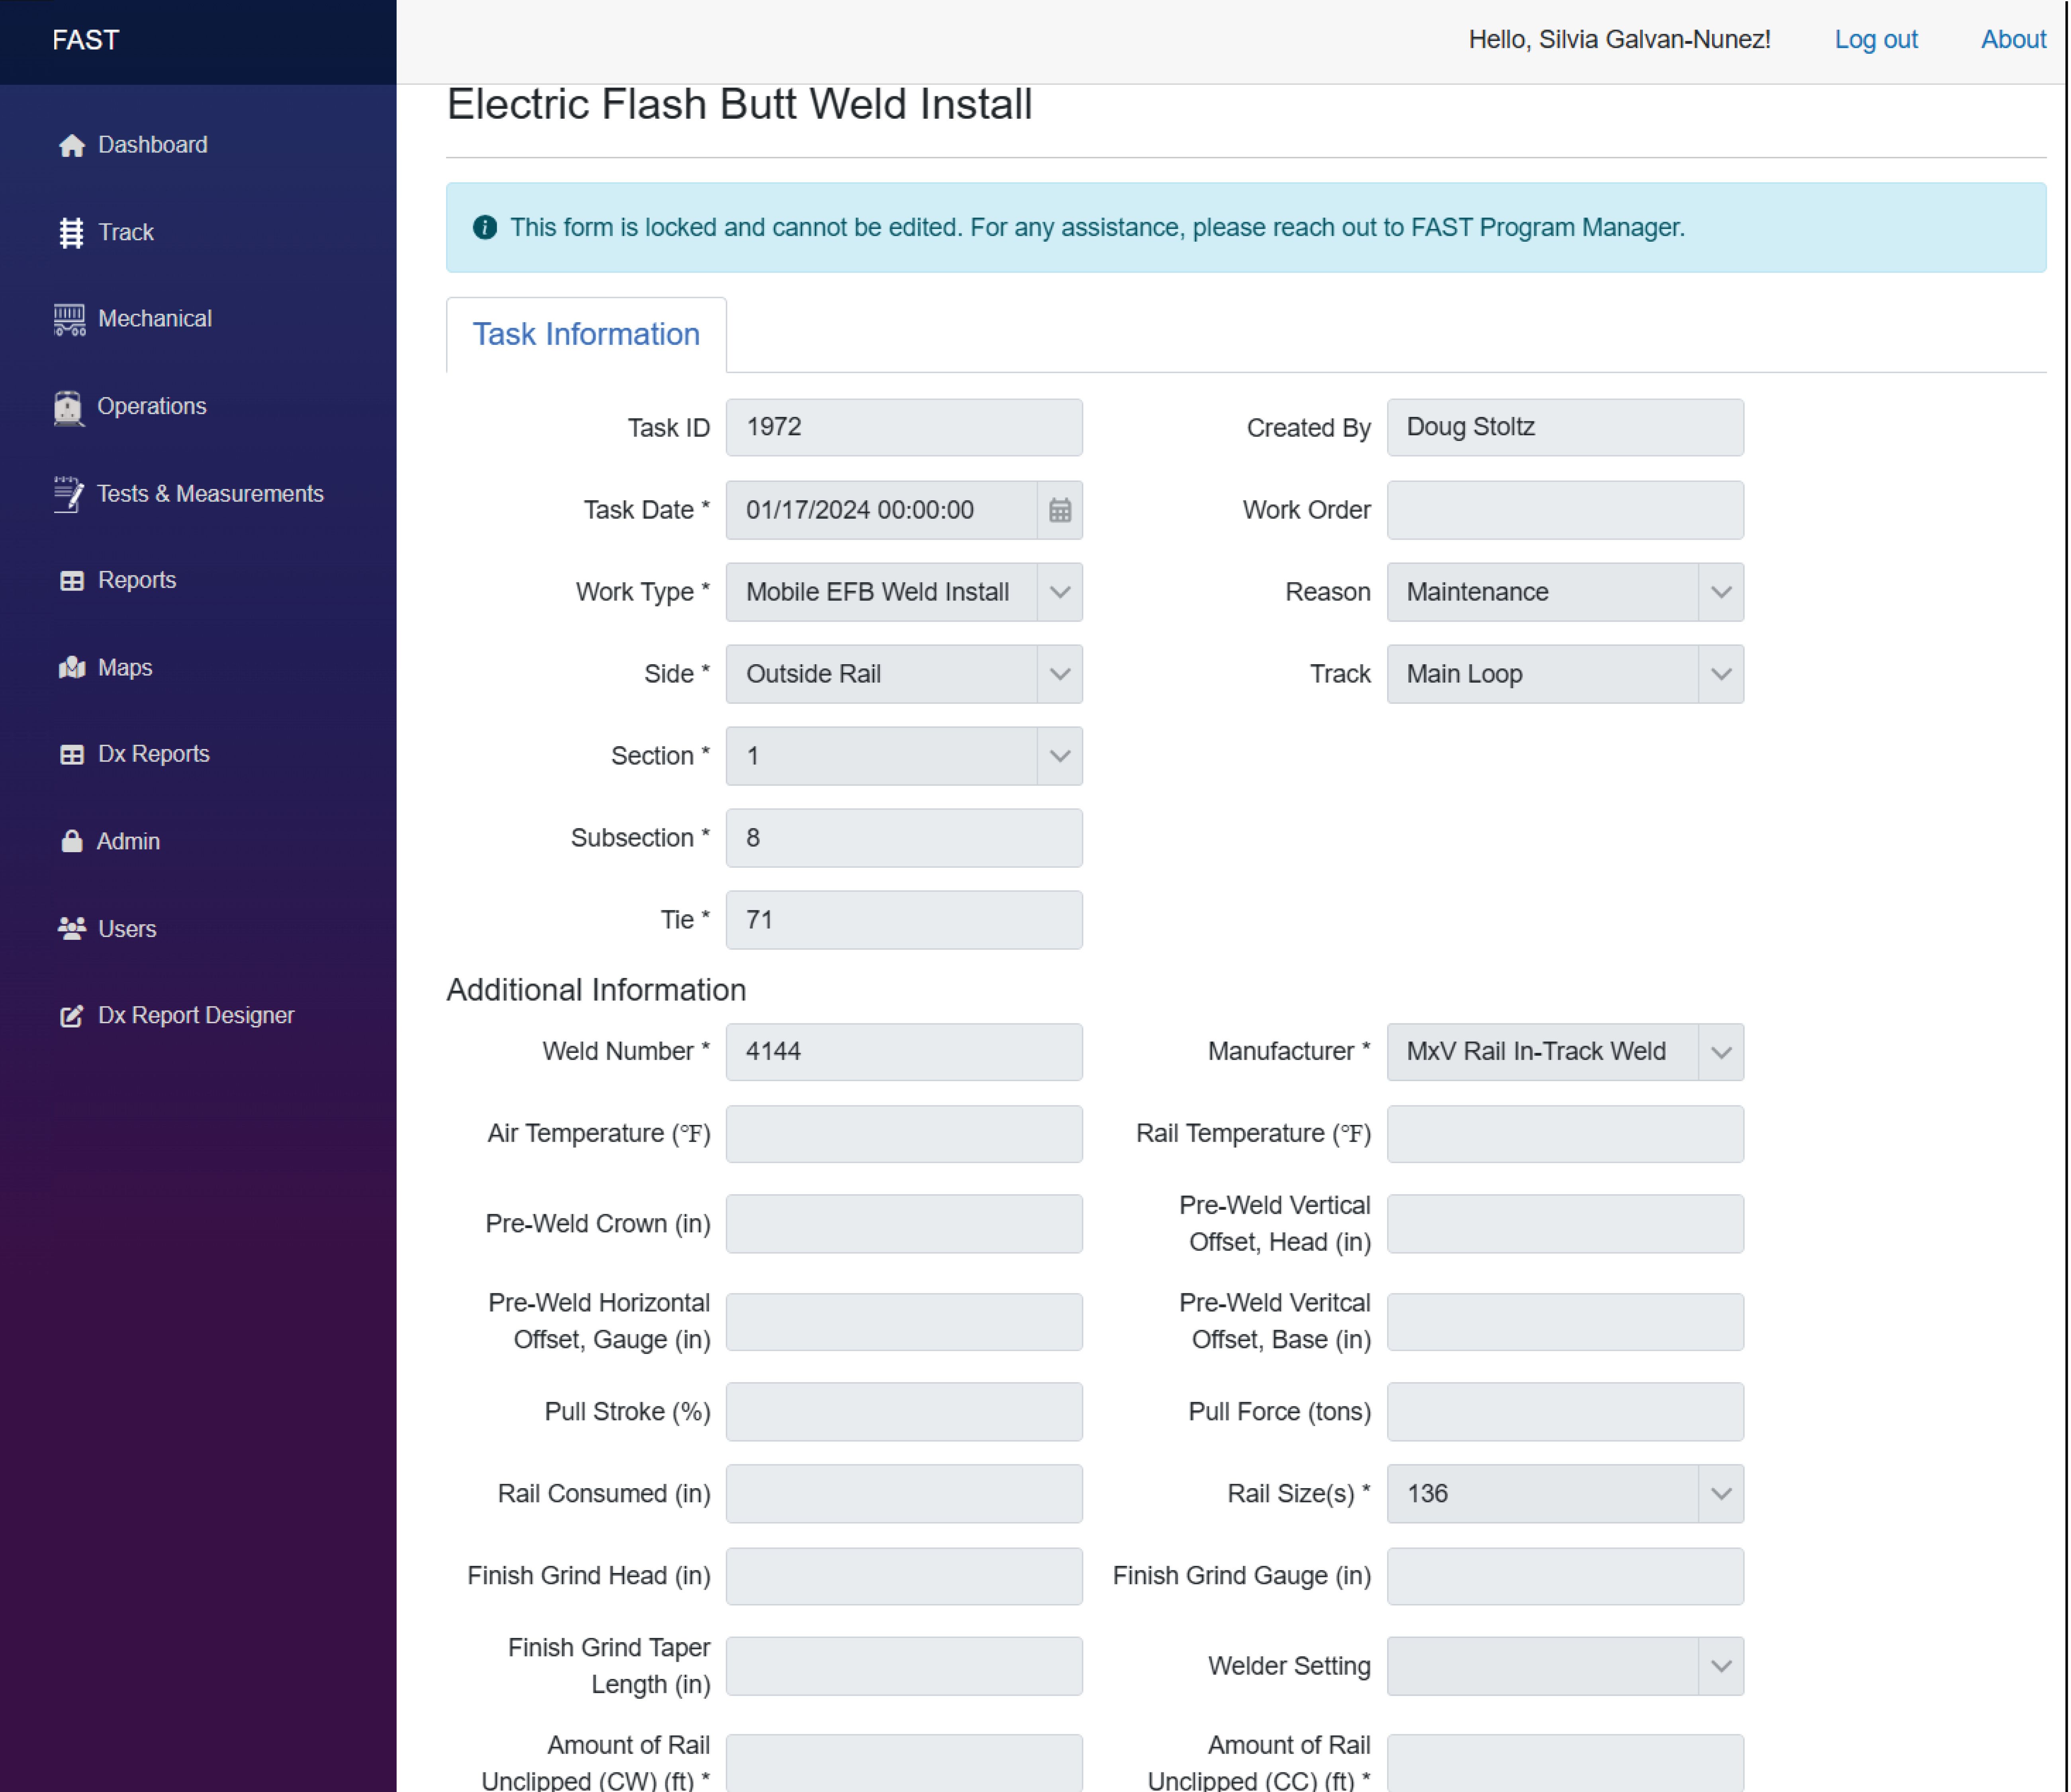Click Pre-Weld Veritcal Offset, Base field
2071x1792 pixels.
pyautogui.click(x=1565, y=1323)
